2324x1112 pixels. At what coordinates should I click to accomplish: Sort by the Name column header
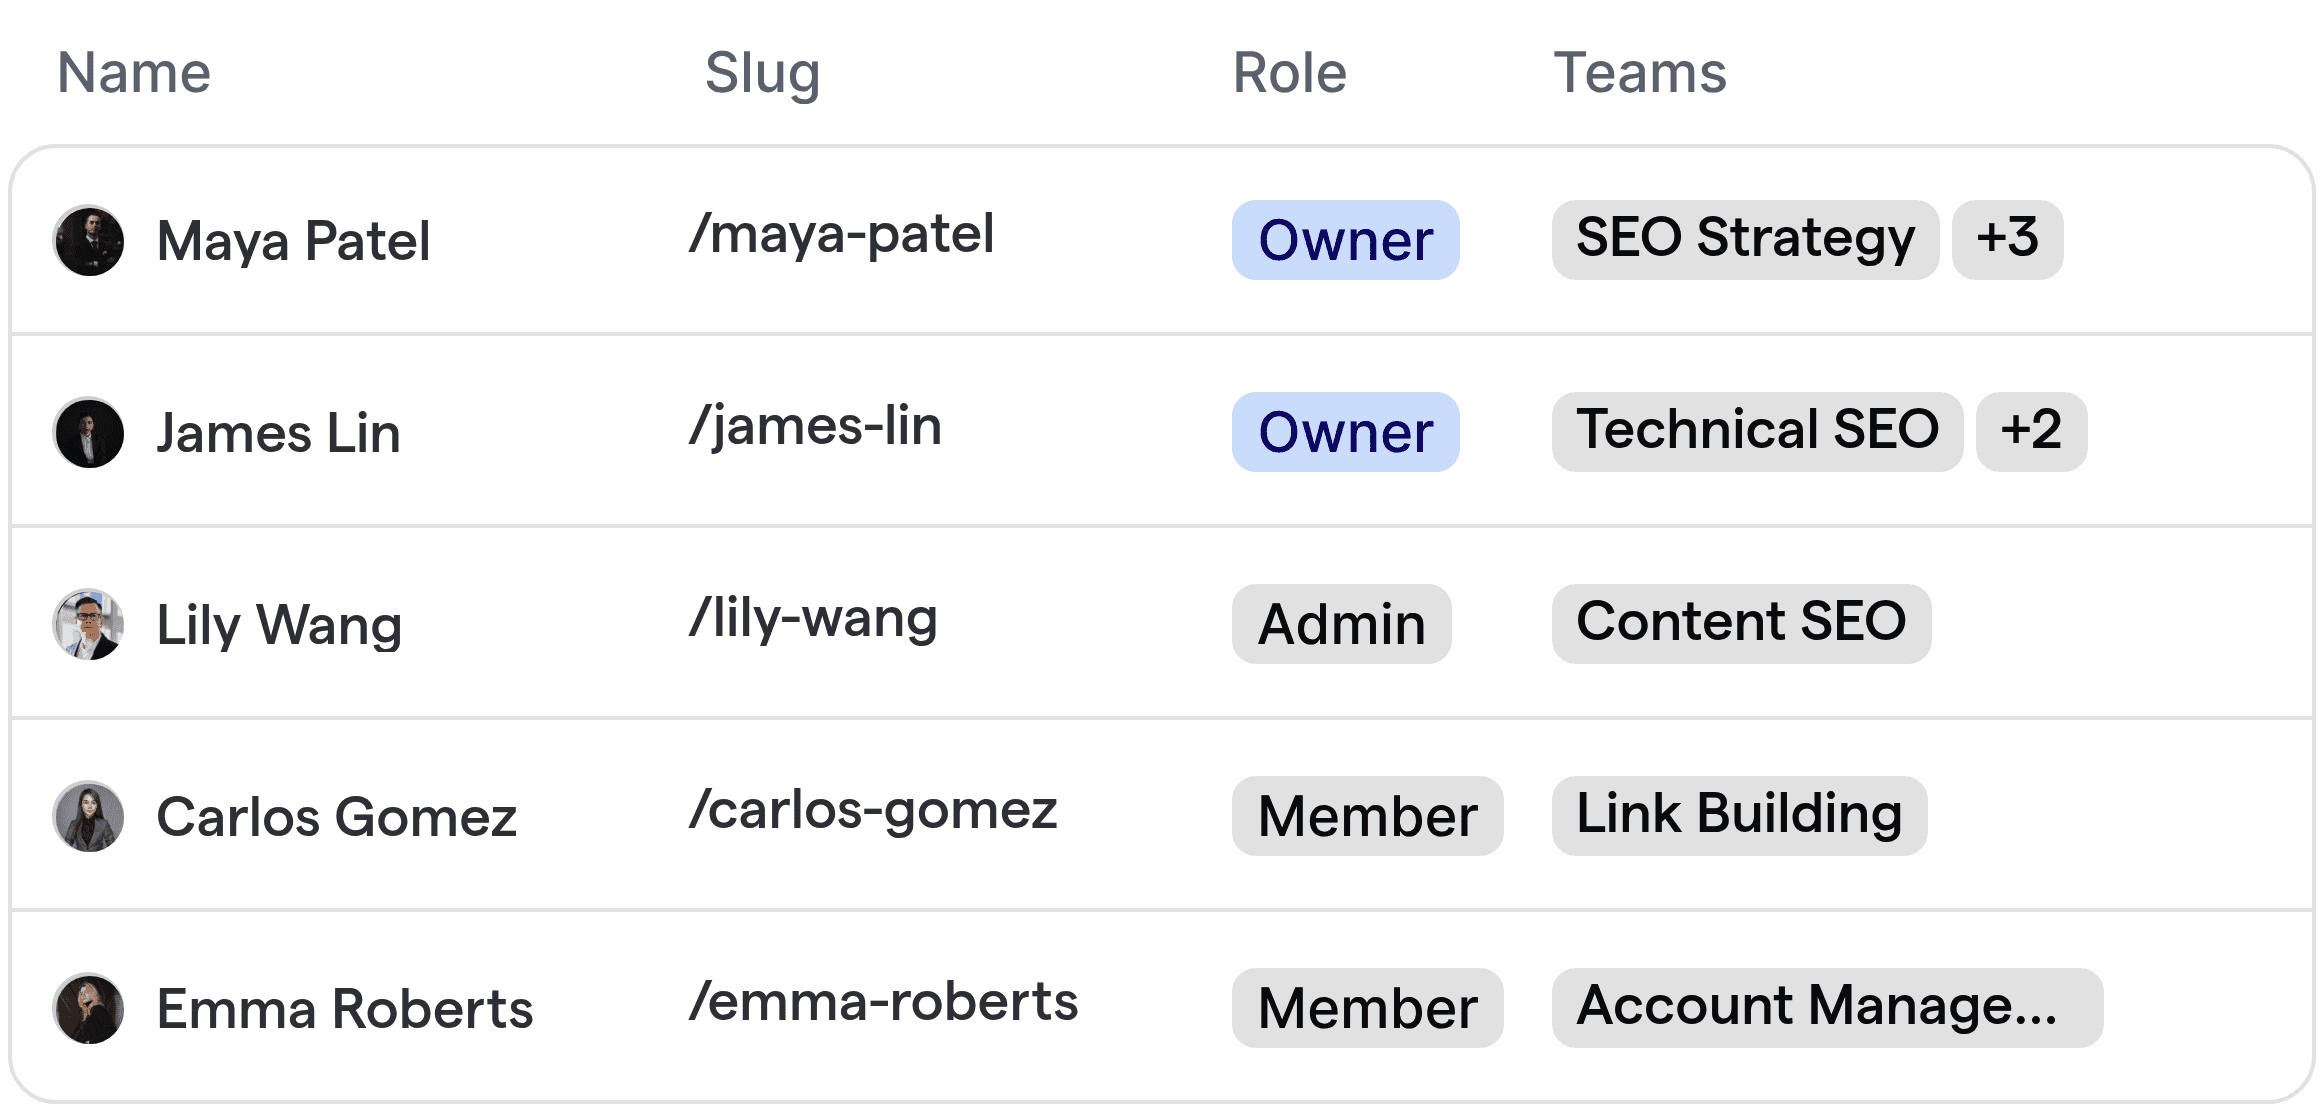point(133,72)
